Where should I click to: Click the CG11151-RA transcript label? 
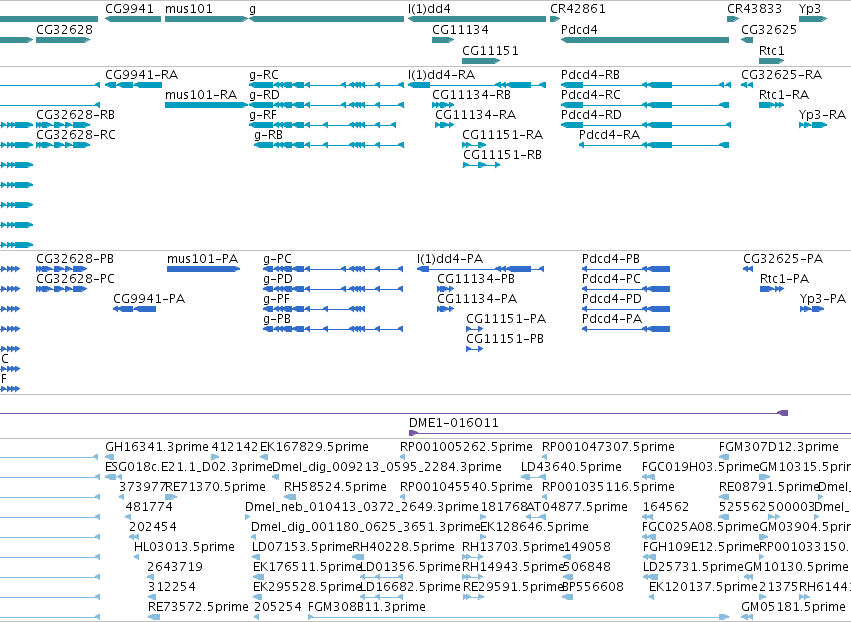[503, 135]
